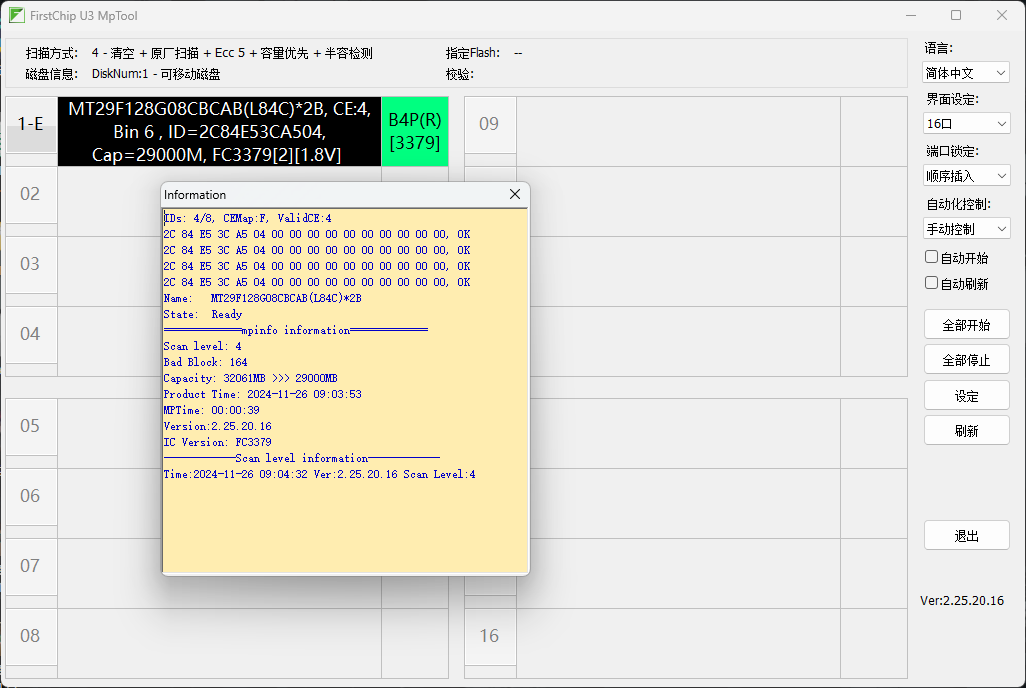1026x688 pixels.
Task: Select port slot 09
Action: tap(489, 124)
